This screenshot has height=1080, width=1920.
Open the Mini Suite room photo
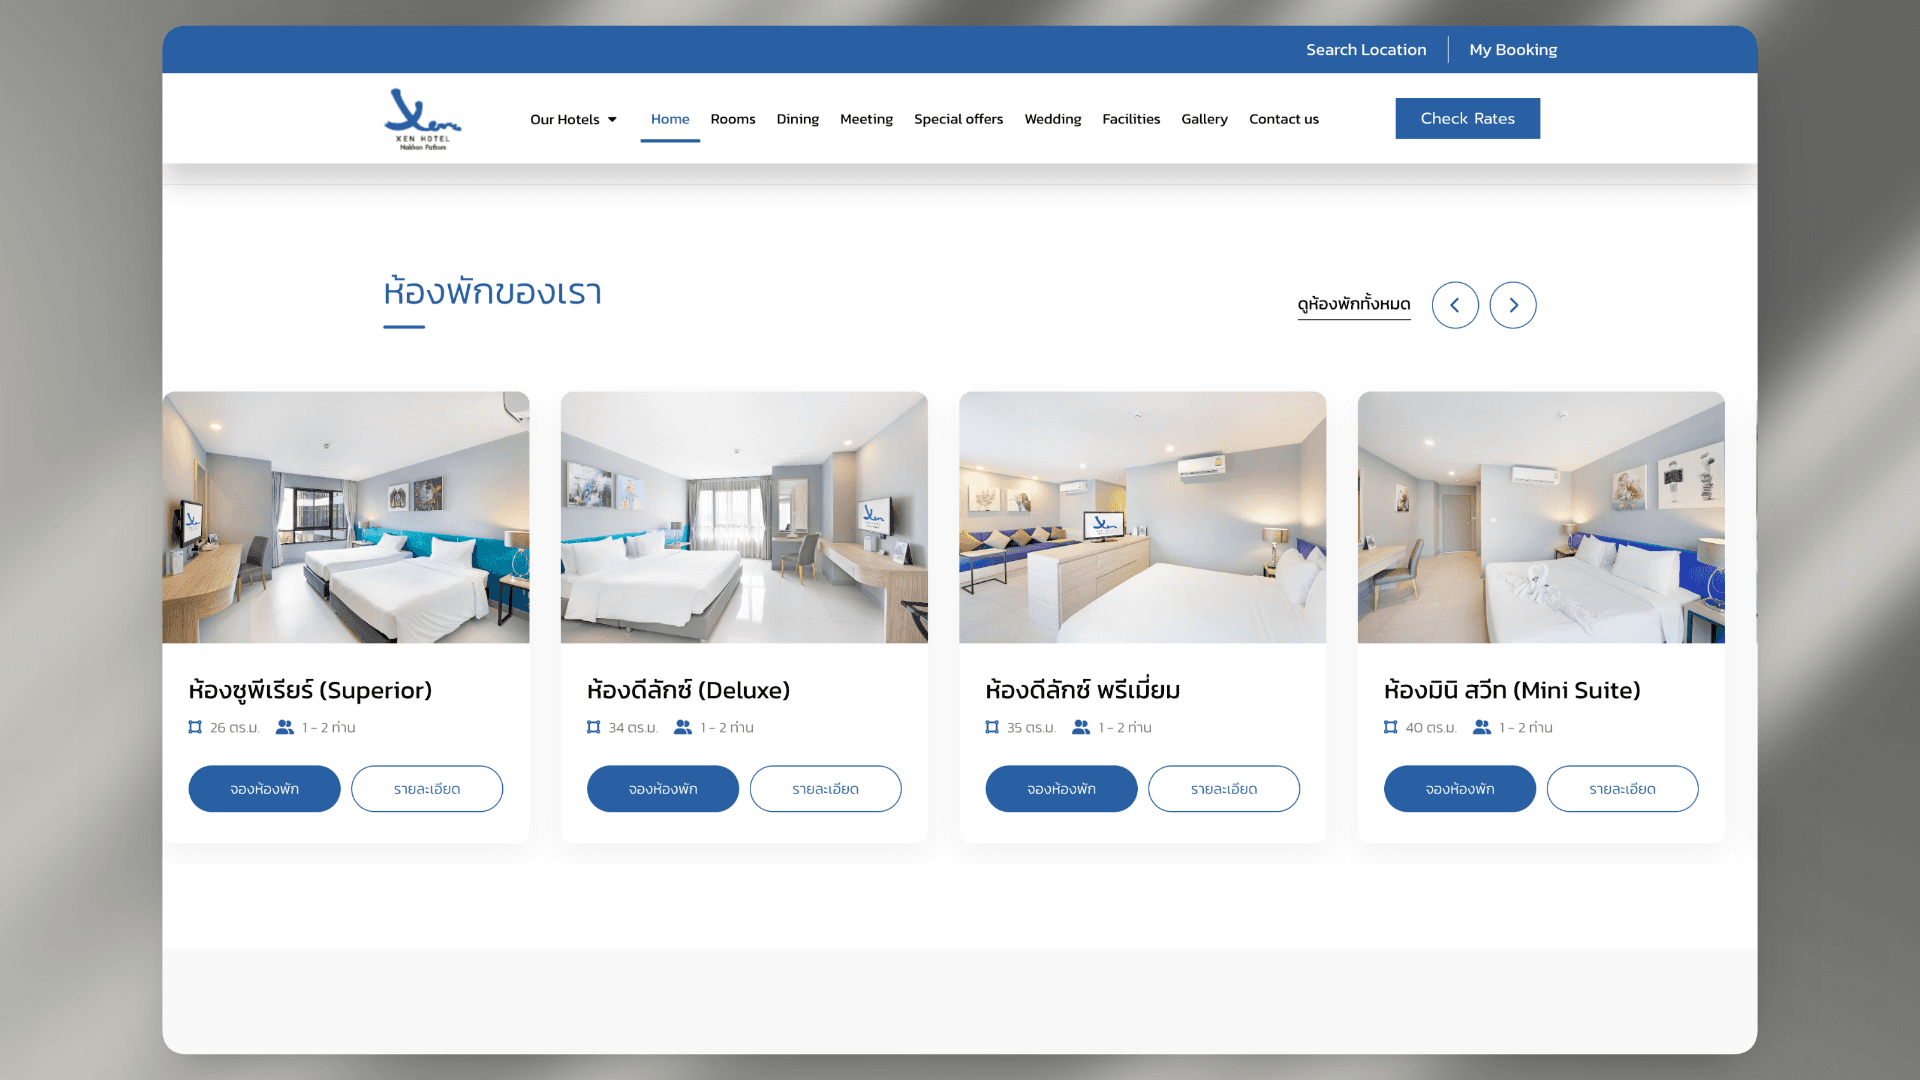tap(1541, 517)
